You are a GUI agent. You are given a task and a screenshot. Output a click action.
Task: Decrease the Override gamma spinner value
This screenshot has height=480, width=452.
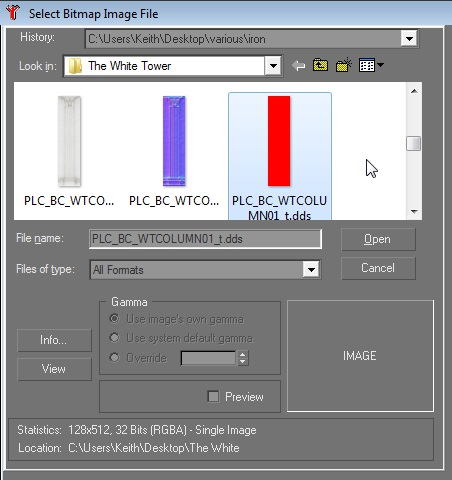(243, 362)
